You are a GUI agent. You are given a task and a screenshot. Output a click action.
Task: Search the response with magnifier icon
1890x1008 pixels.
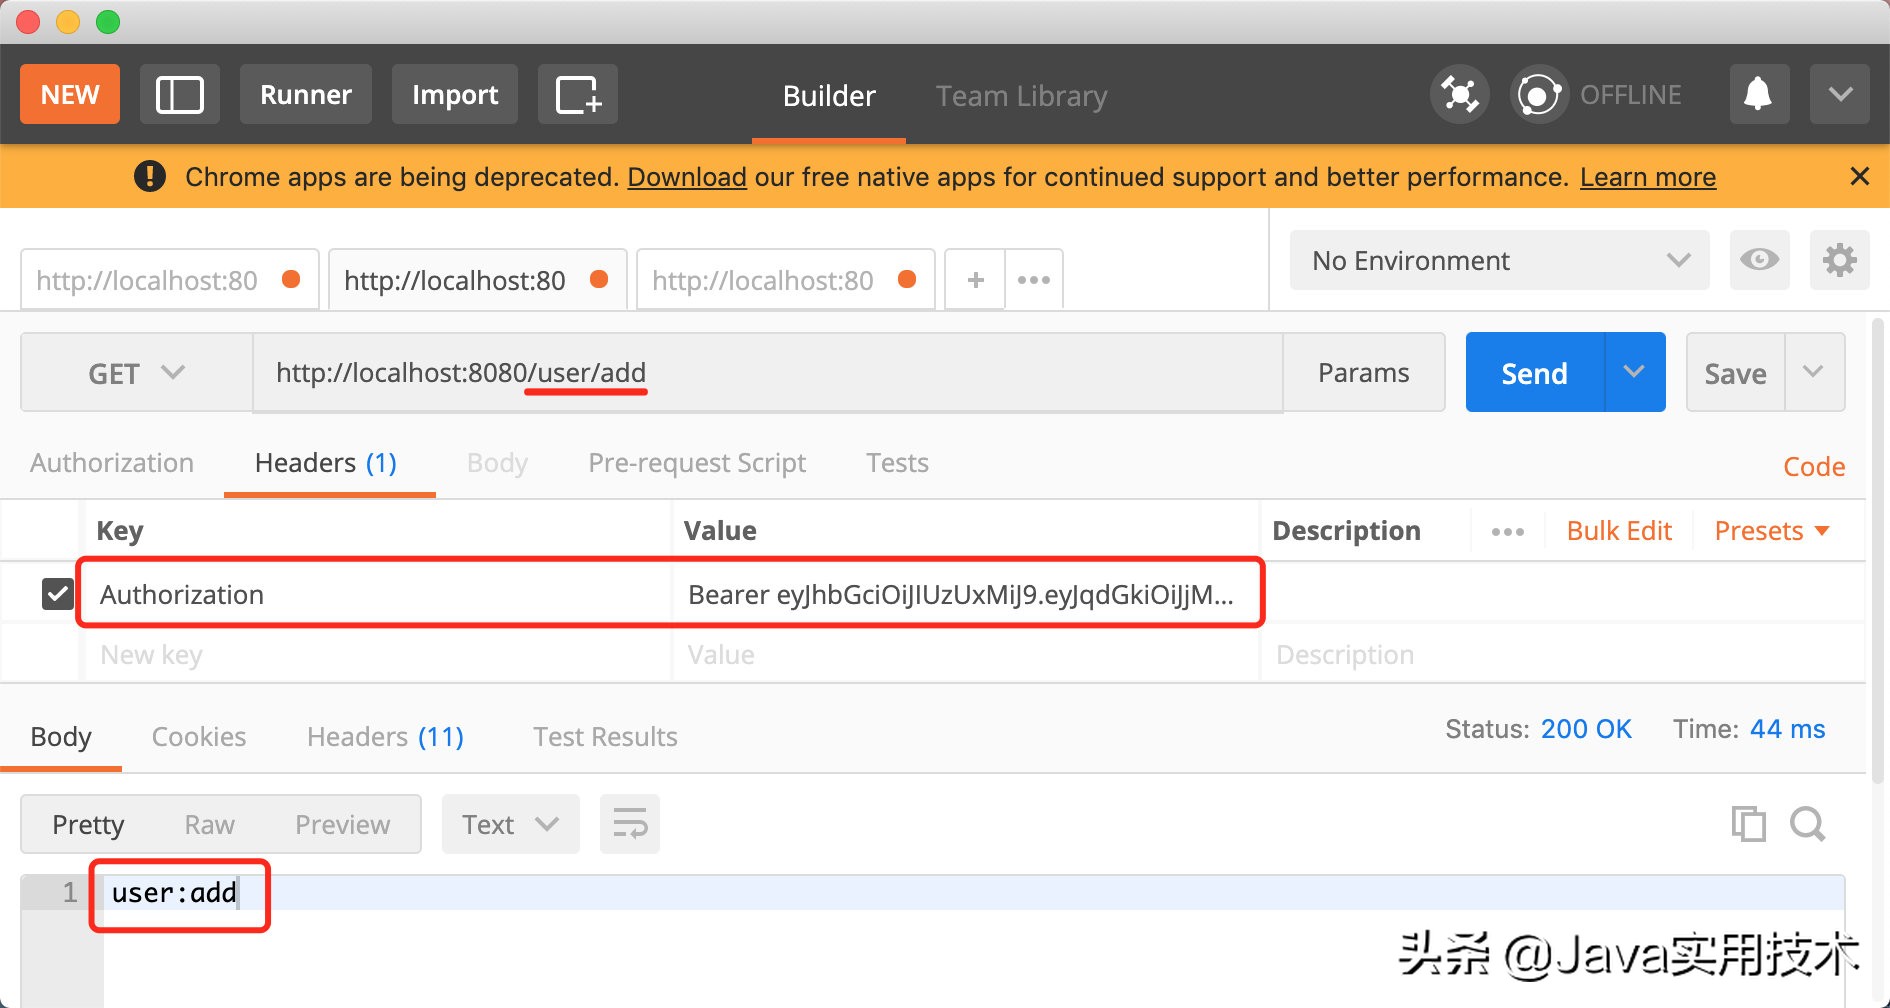click(1807, 824)
